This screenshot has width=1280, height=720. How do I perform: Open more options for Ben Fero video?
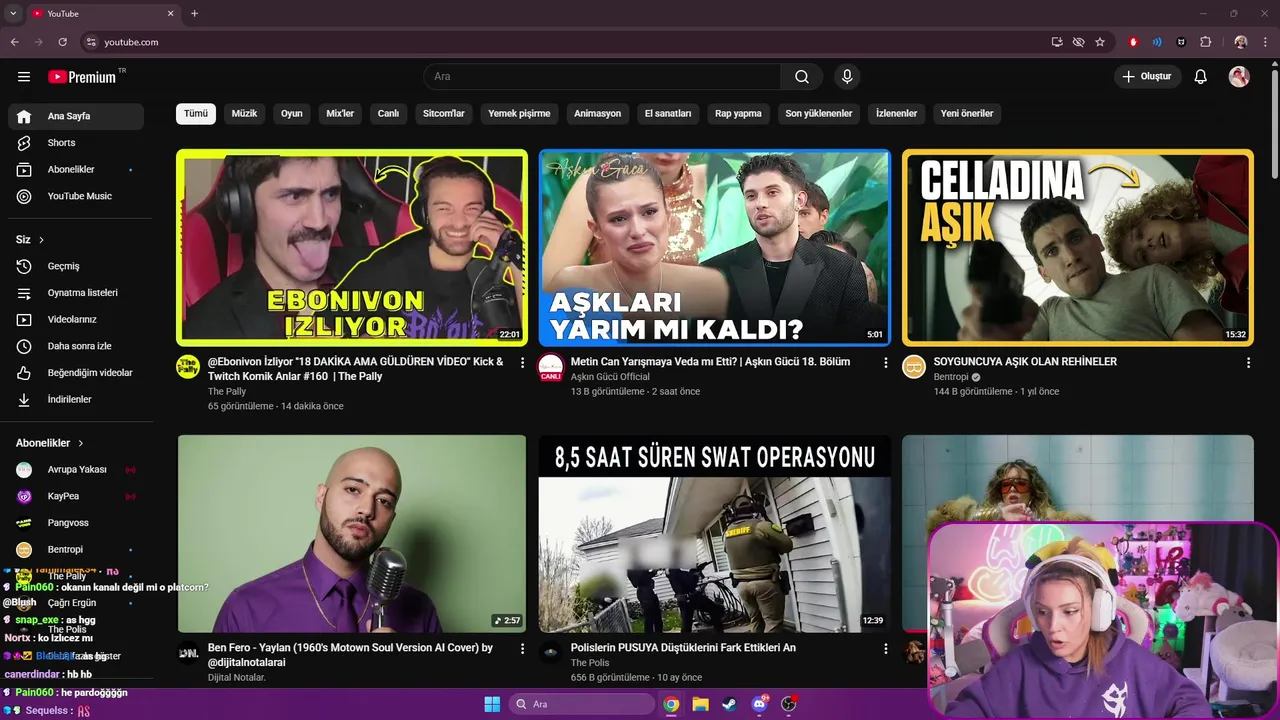522,649
